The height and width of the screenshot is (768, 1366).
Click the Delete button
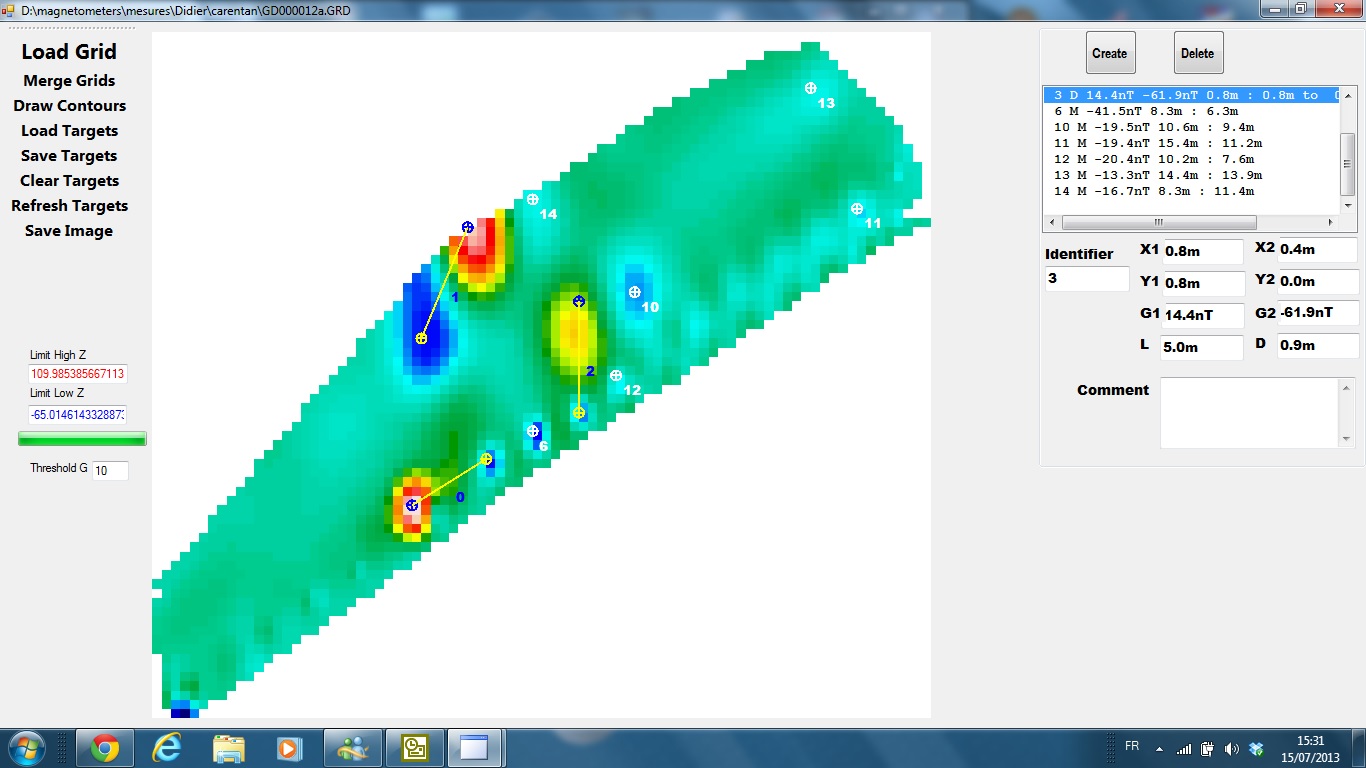(x=1198, y=53)
